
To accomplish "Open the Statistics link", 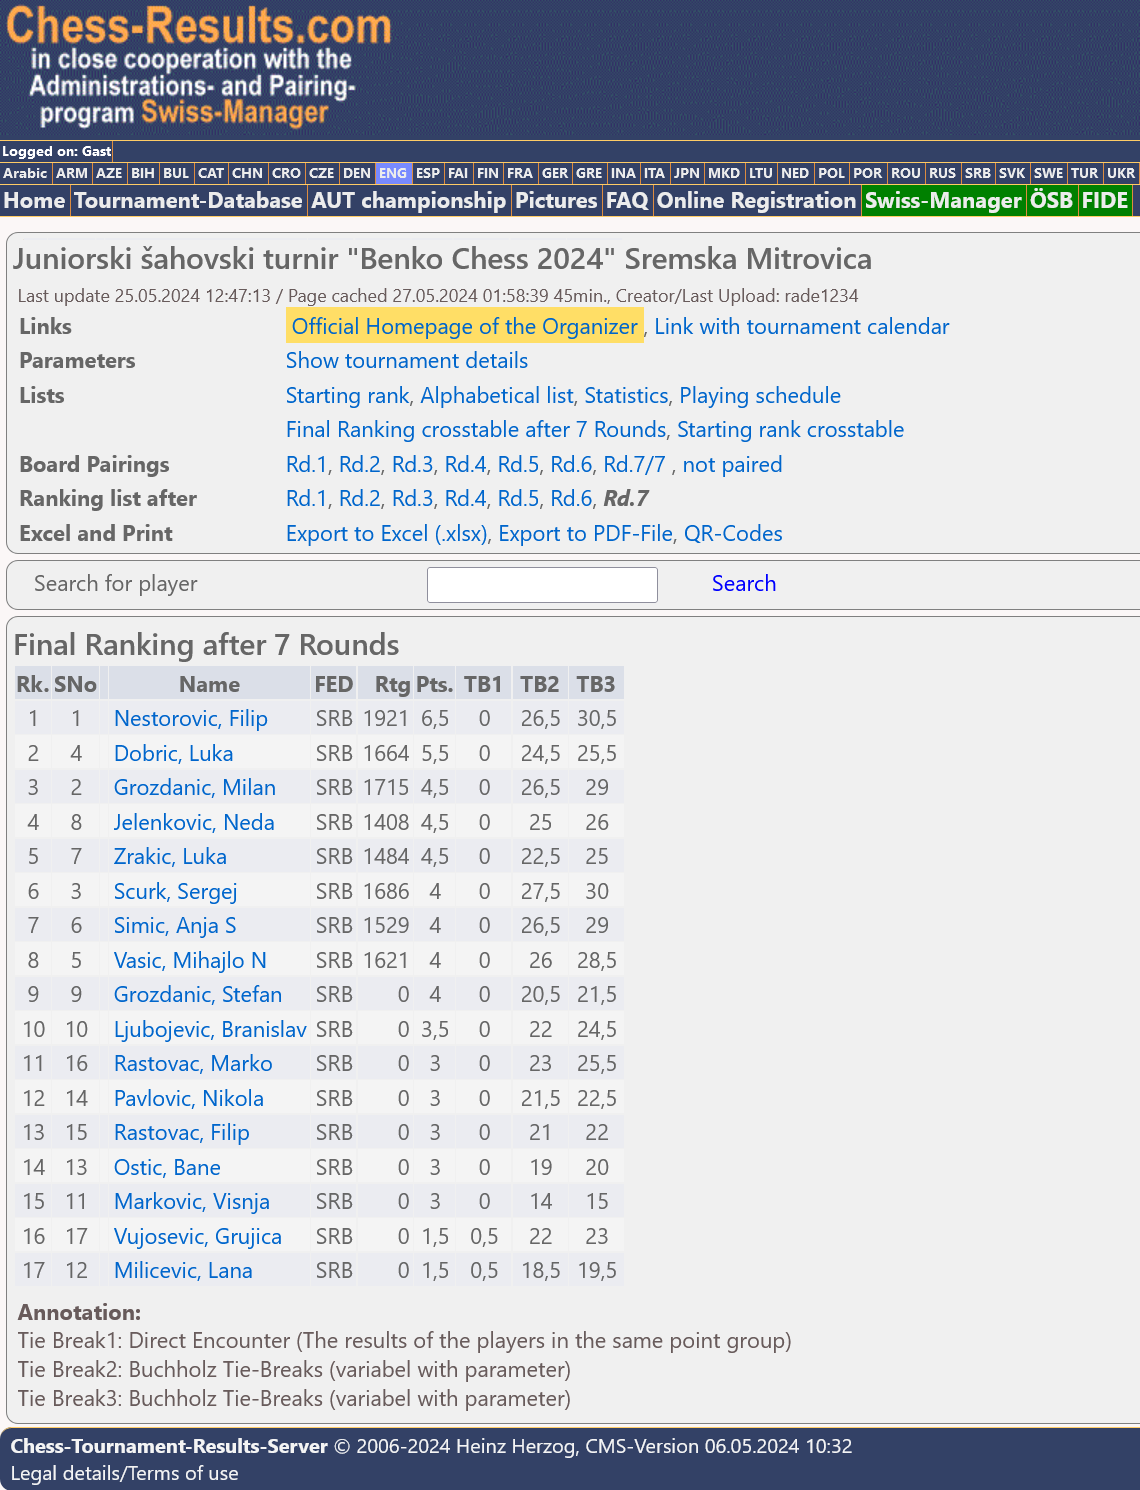I will click(626, 395).
